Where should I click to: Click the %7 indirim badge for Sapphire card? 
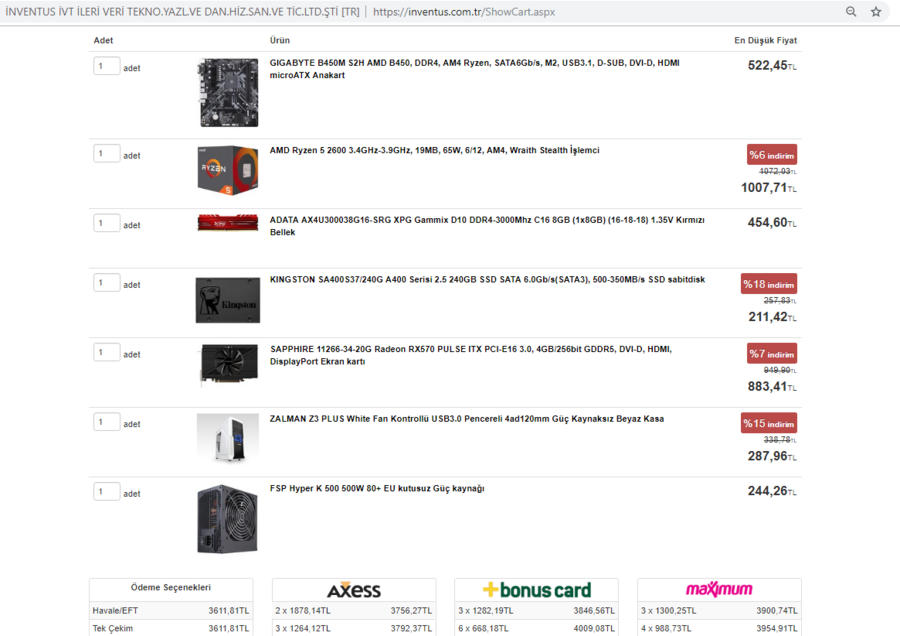click(771, 354)
